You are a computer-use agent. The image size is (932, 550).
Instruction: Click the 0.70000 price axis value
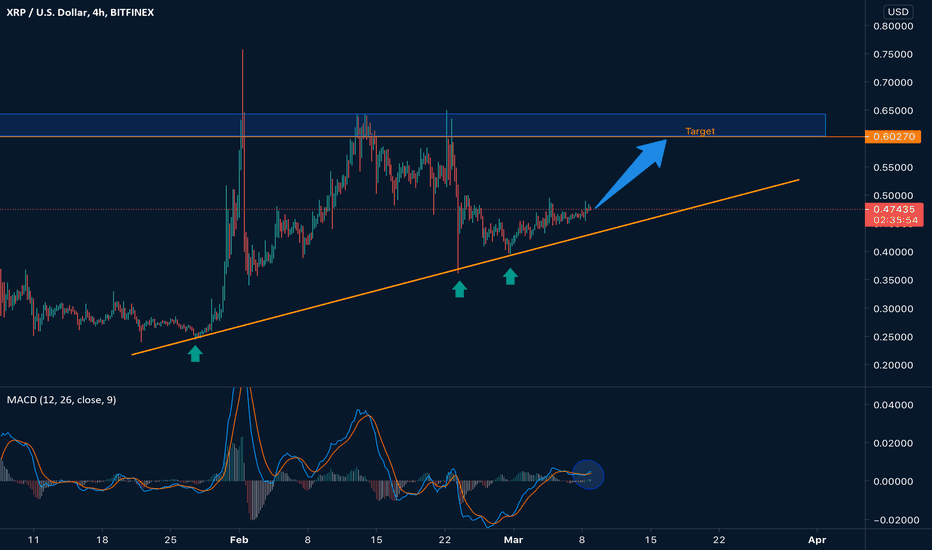point(893,83)
